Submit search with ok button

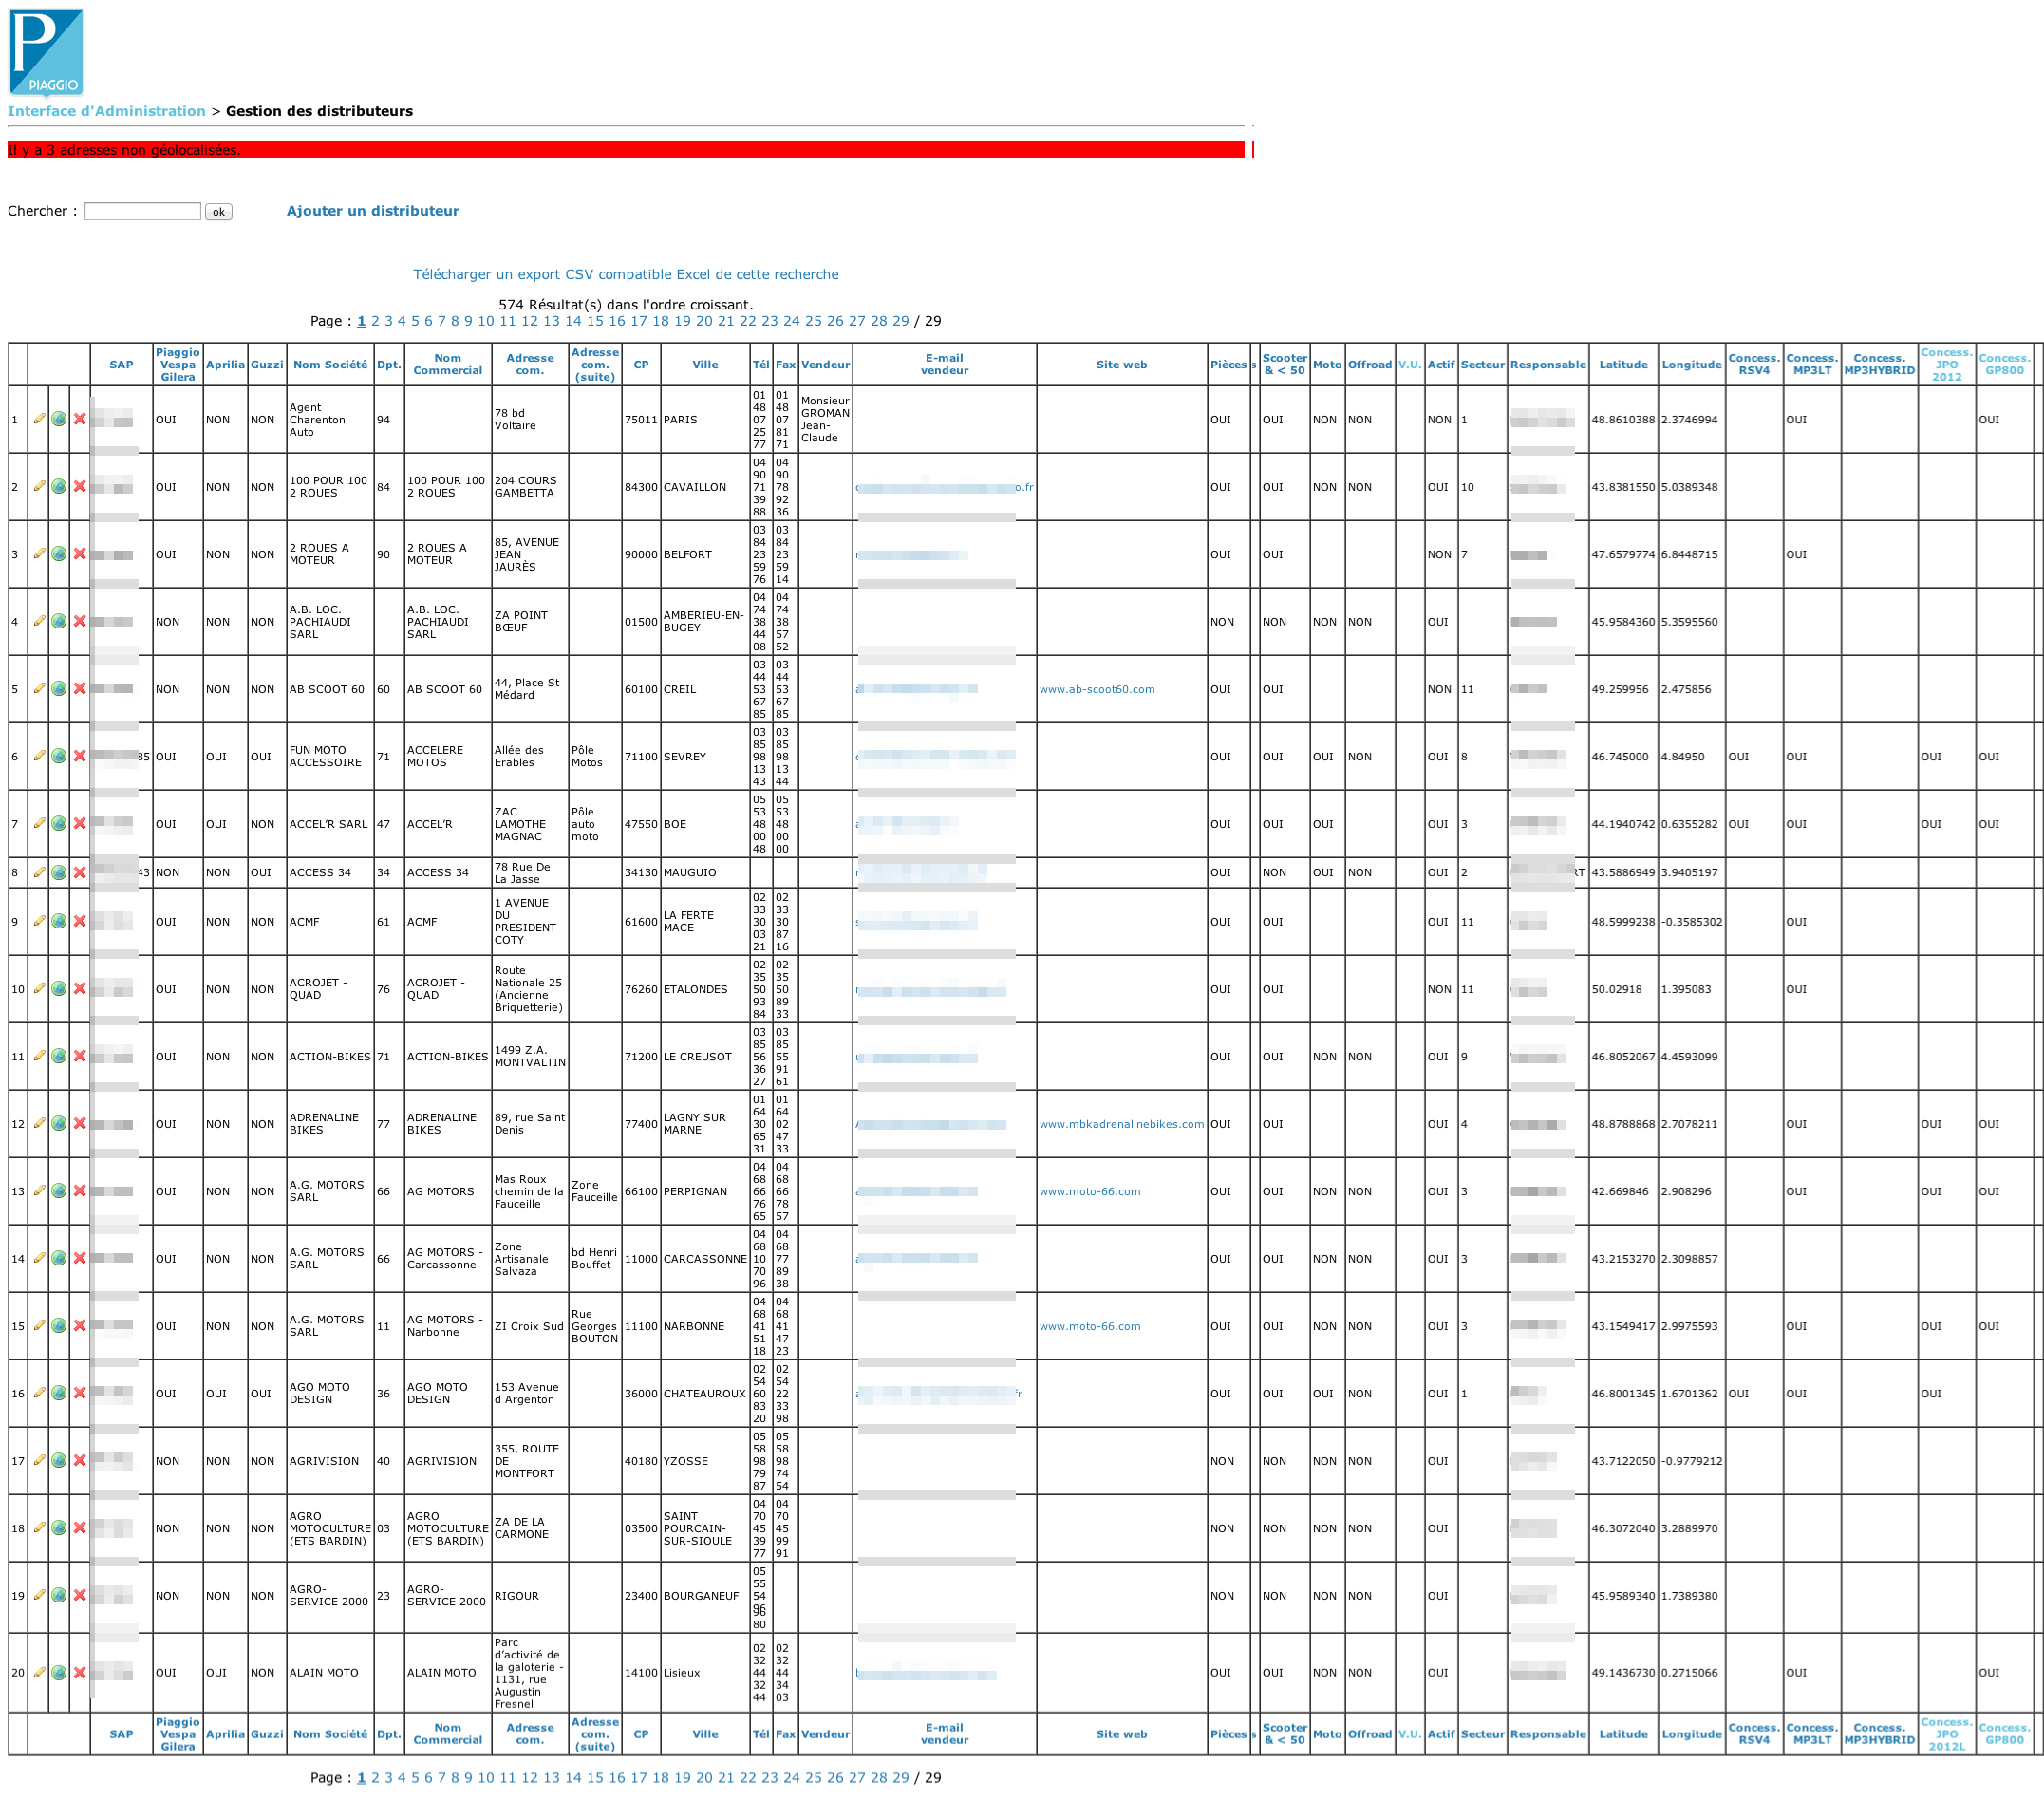coord(218,211)
